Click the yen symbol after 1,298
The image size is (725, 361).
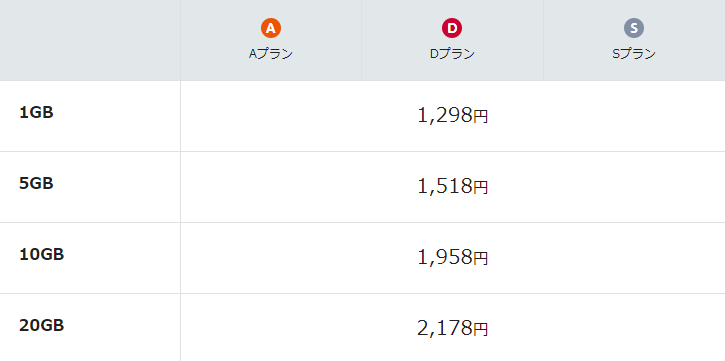click(481, 117)
